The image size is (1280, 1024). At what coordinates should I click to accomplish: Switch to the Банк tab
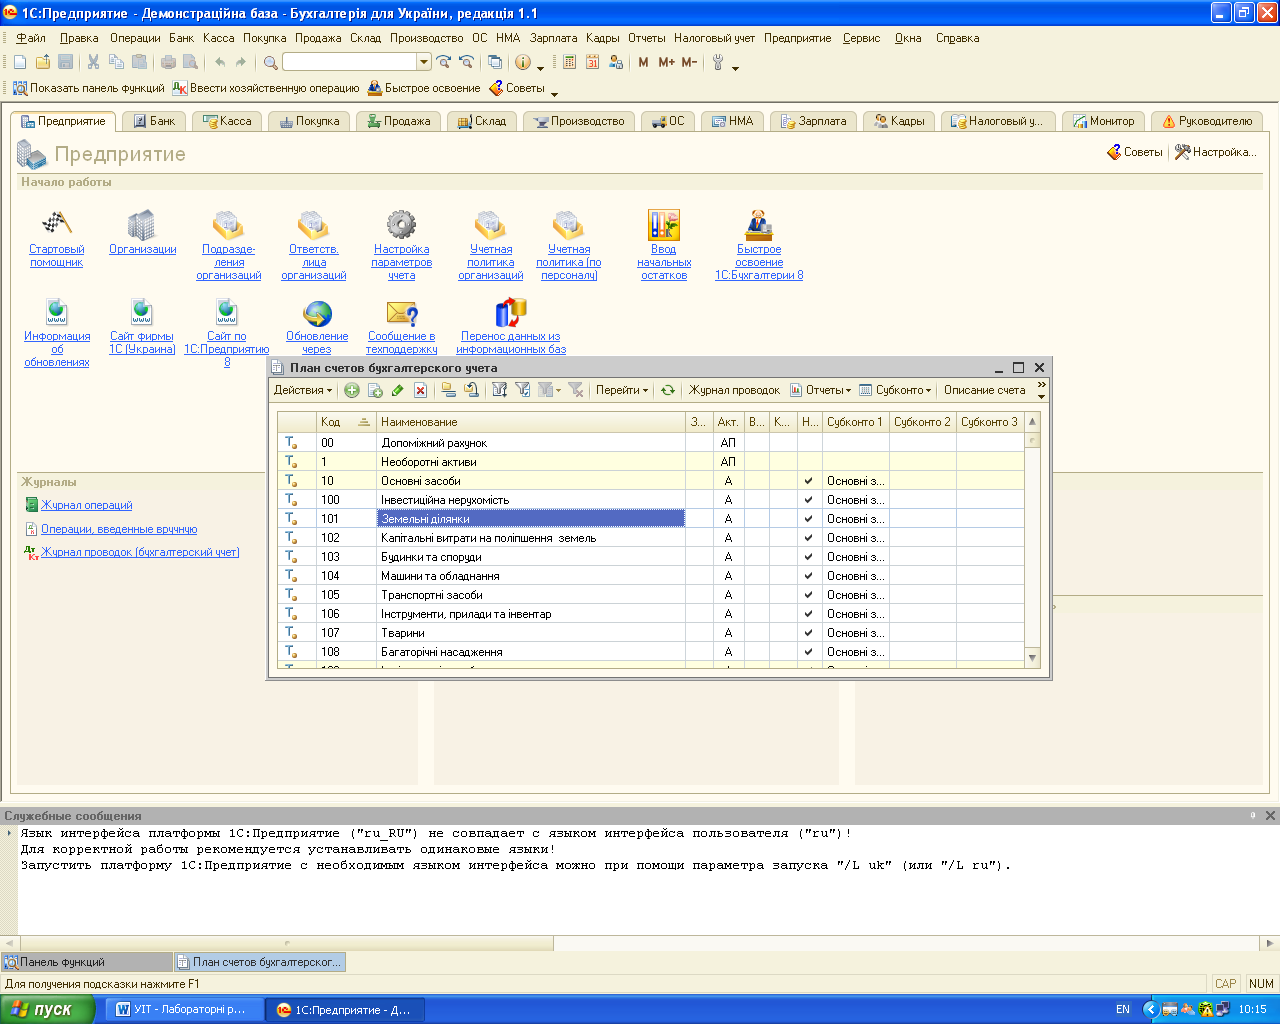[154, 121]
